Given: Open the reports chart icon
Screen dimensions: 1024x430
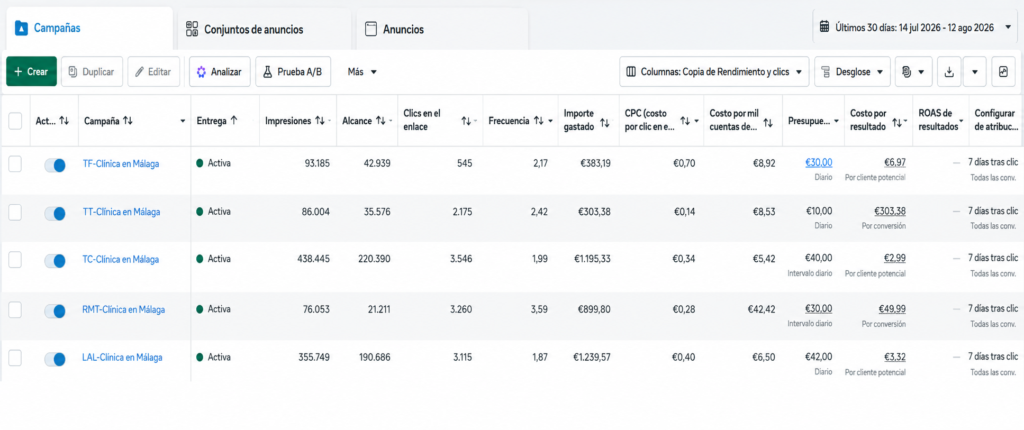Looking at the screenshot, I should pos(1004,72).
